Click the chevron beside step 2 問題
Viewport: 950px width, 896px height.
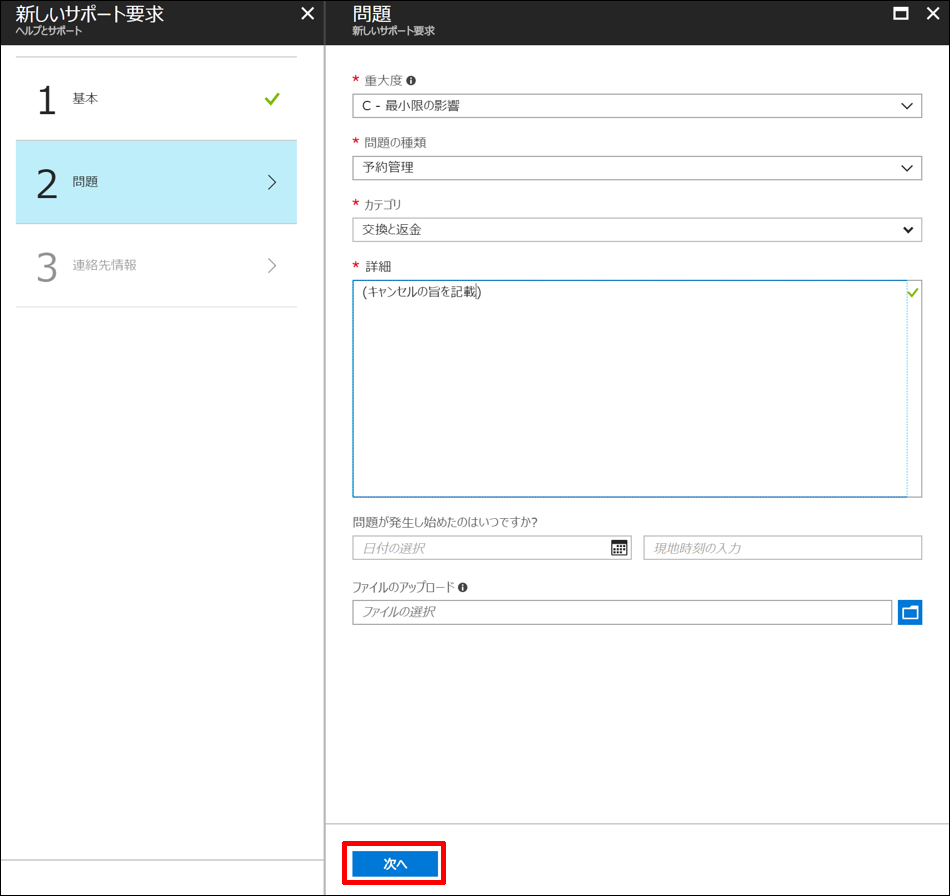272,182
